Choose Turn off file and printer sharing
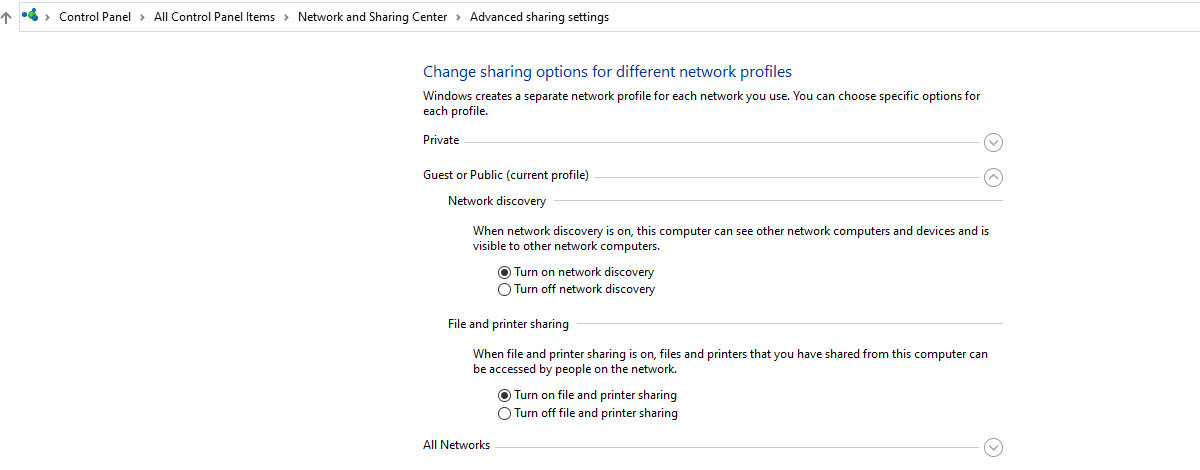This screenshot has height=470, width=1200. (504, 413)
